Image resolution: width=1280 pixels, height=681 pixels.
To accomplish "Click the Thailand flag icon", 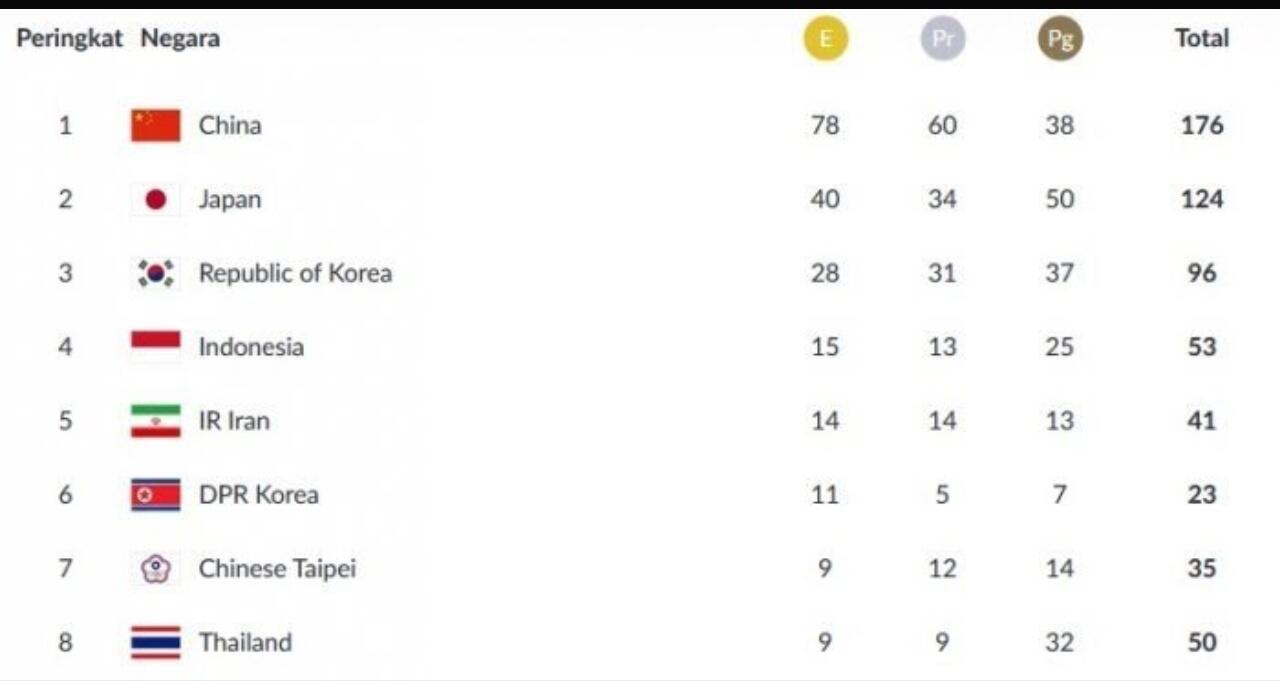I will point(156,642).
